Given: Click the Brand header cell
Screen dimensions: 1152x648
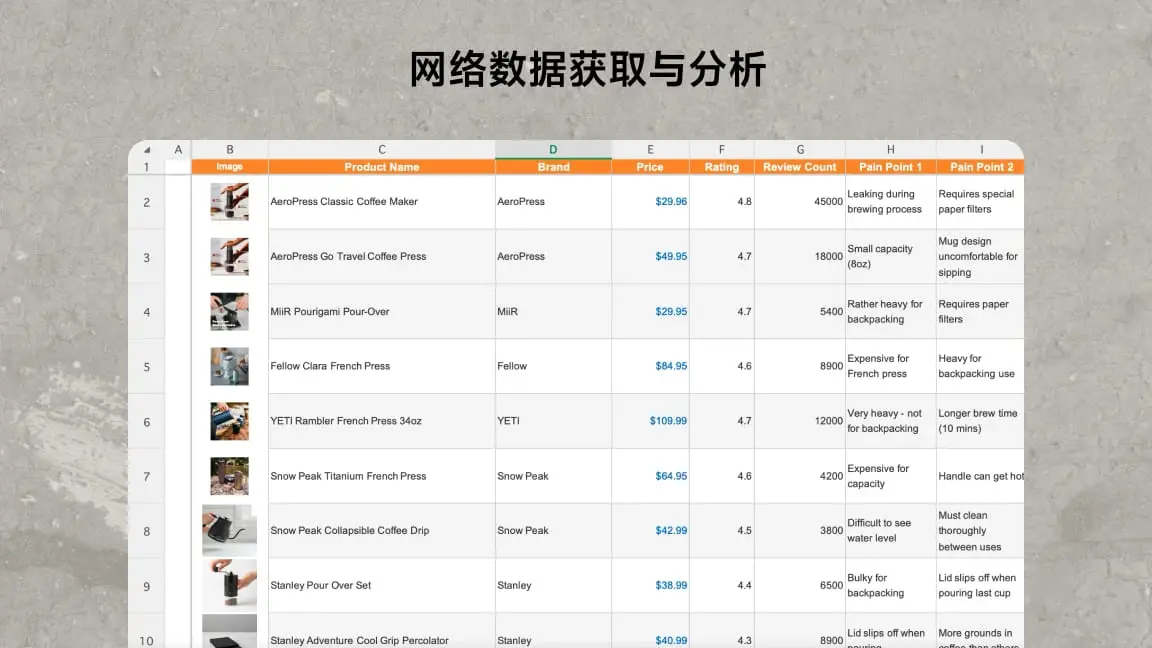Looking at the screenshot, I should pyautogui.click(x=553, y=167).
